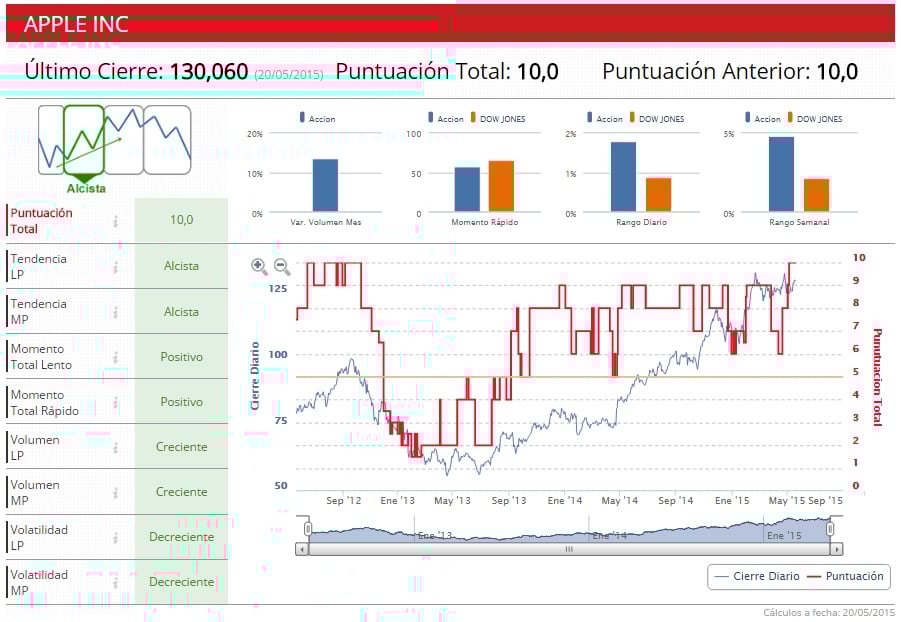Click the APPLE INC header title

click(76, 24)
